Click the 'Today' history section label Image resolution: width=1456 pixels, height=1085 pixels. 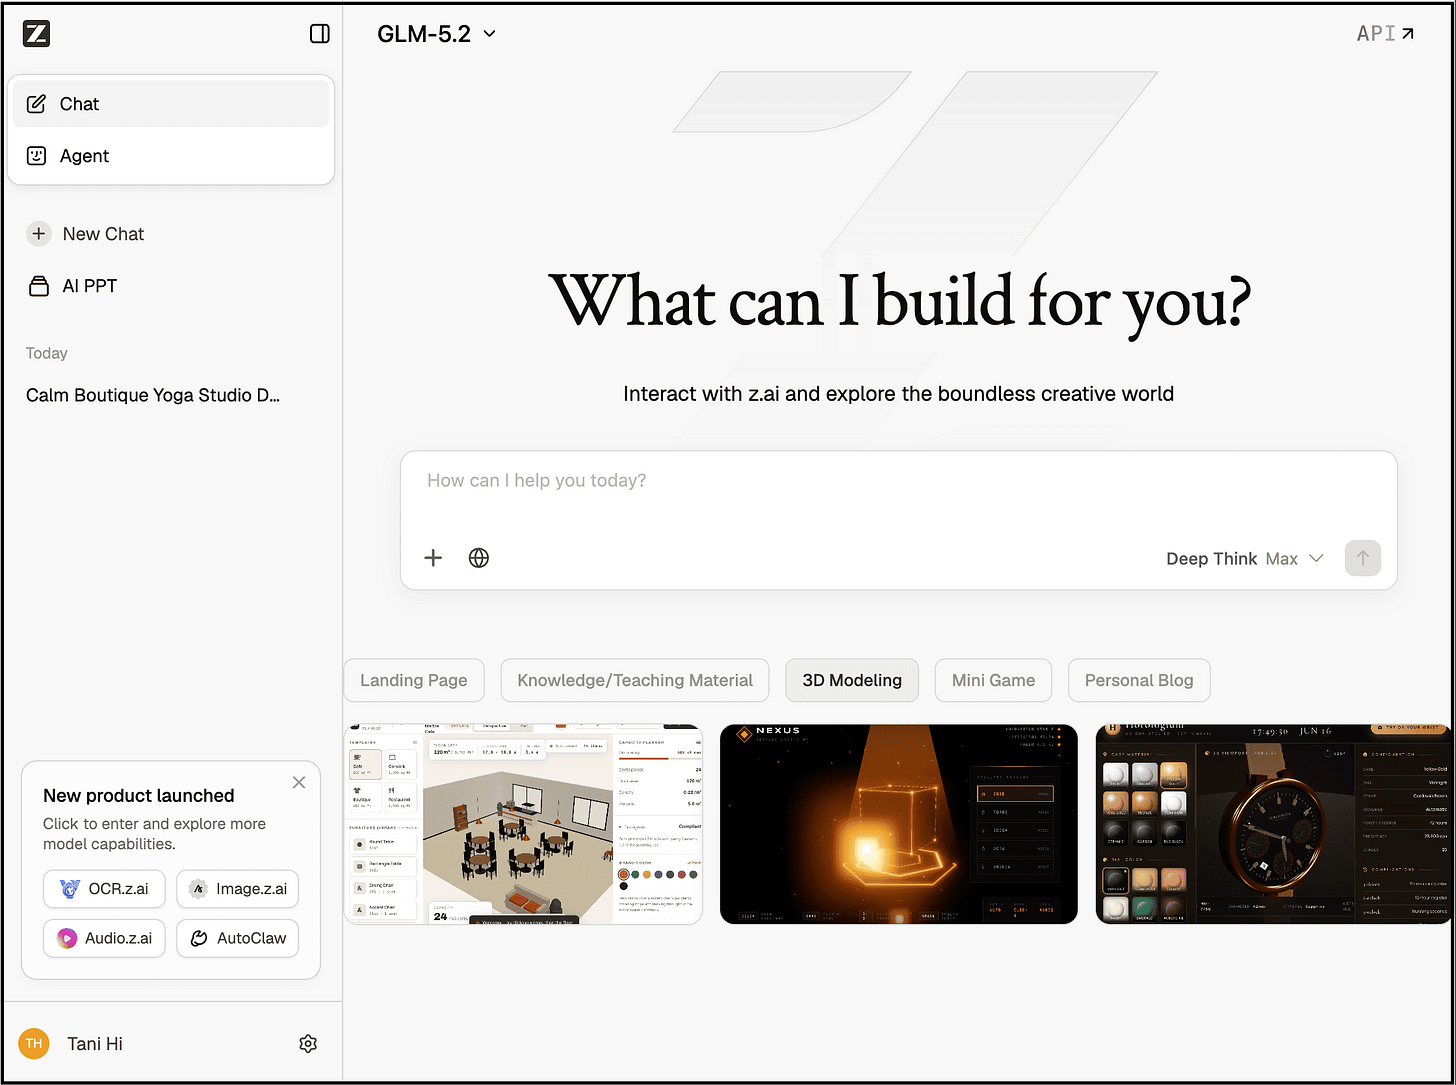click(x=47, y=353)
